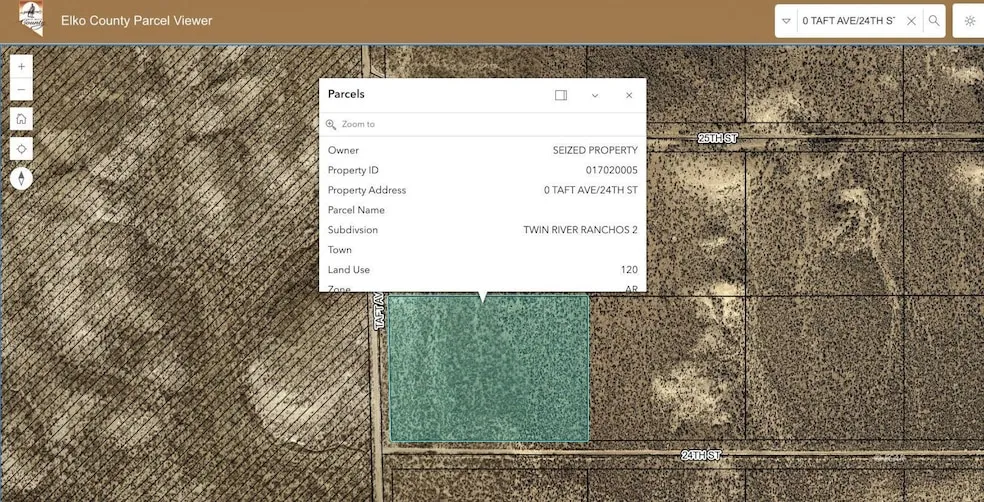Dock the Parcels popup to the side
This screenshot has height=502, width=984.
pyautogui.click(x=561, y=95)
